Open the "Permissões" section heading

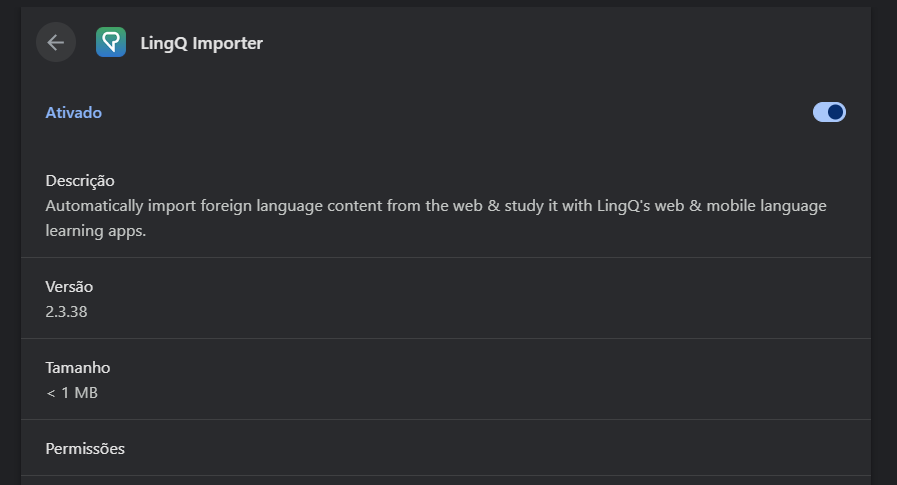pyautogui.click(x=85, y=449)
